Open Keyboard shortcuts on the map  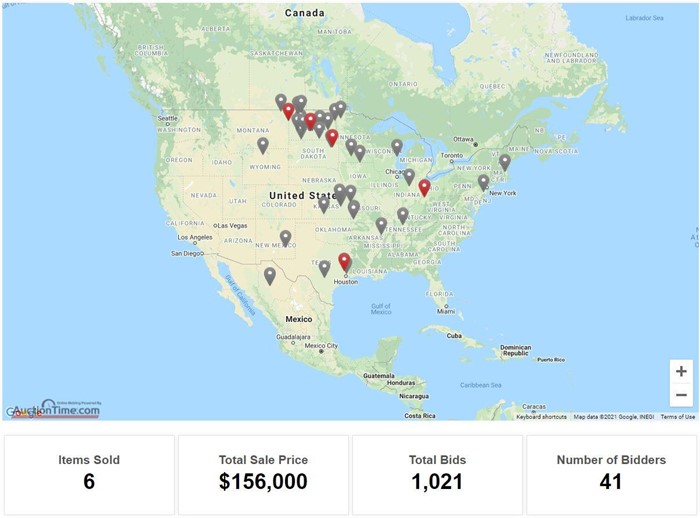pos(542,417)
